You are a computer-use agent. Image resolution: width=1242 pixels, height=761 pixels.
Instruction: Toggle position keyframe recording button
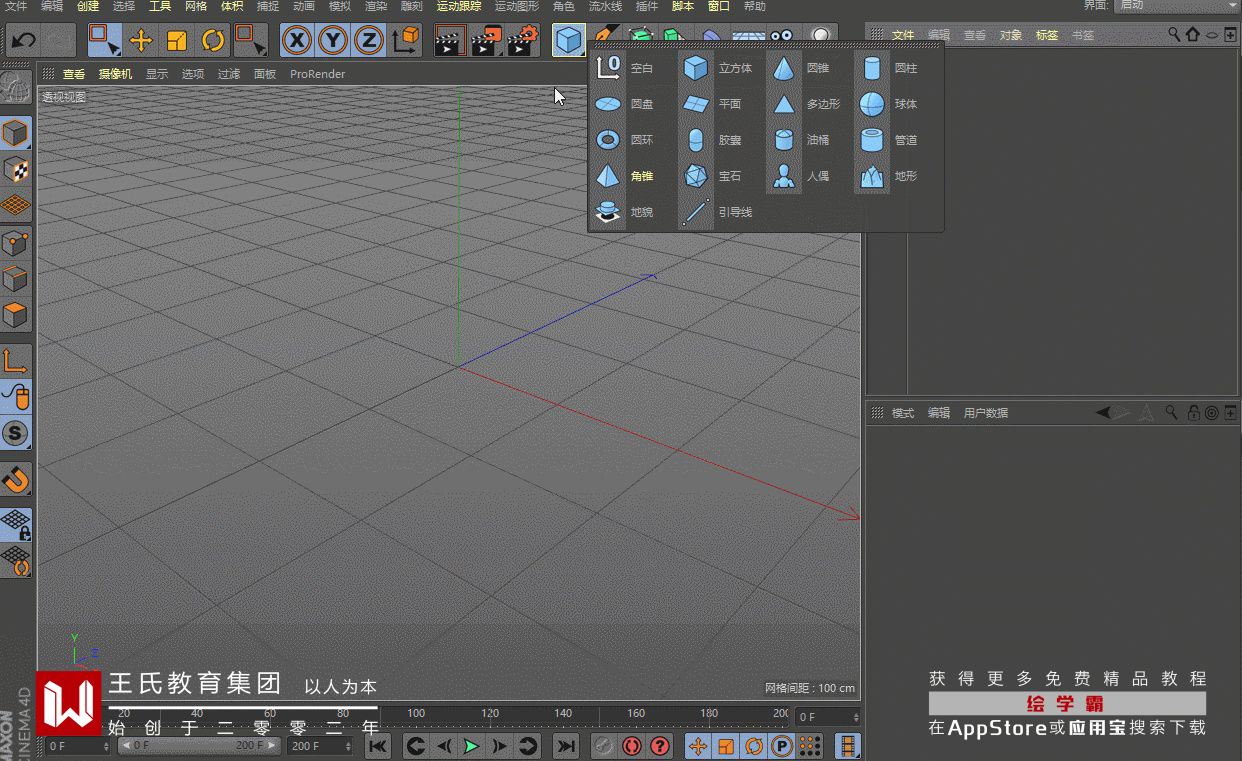coord(698,746)
